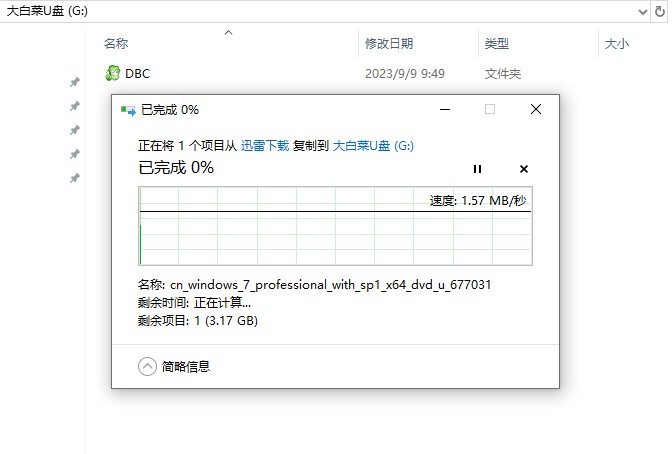Viewport: 672px width, 454px height.
Task: Collapse details via 简略信息 chevron
Action: coord(147,367)
